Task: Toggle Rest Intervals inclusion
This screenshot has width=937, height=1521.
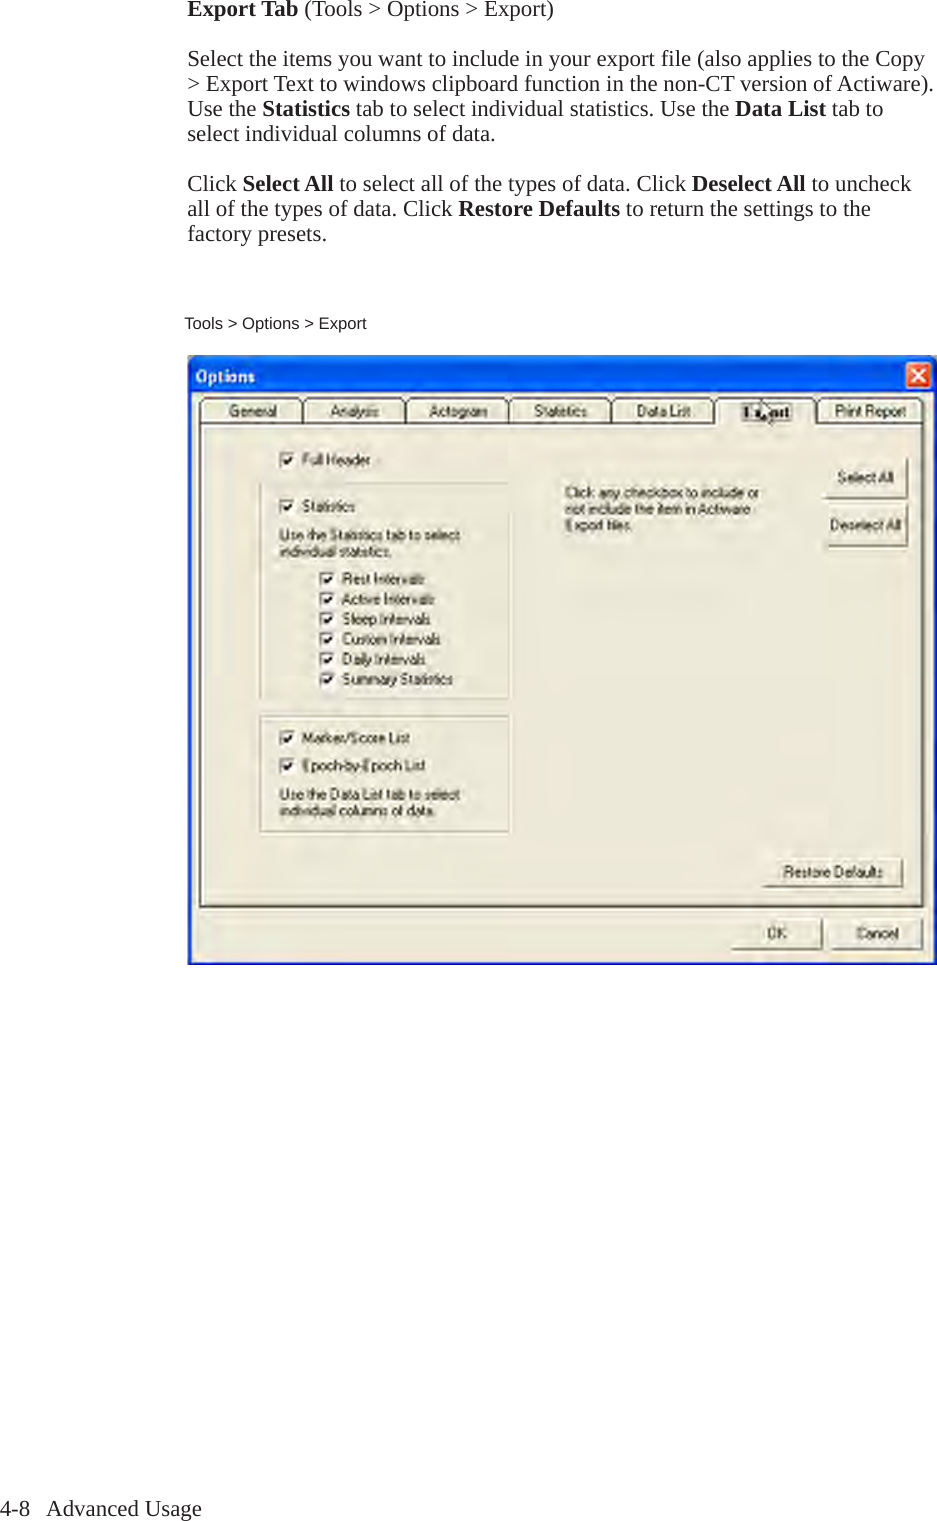Action: [x=326, y=578]
